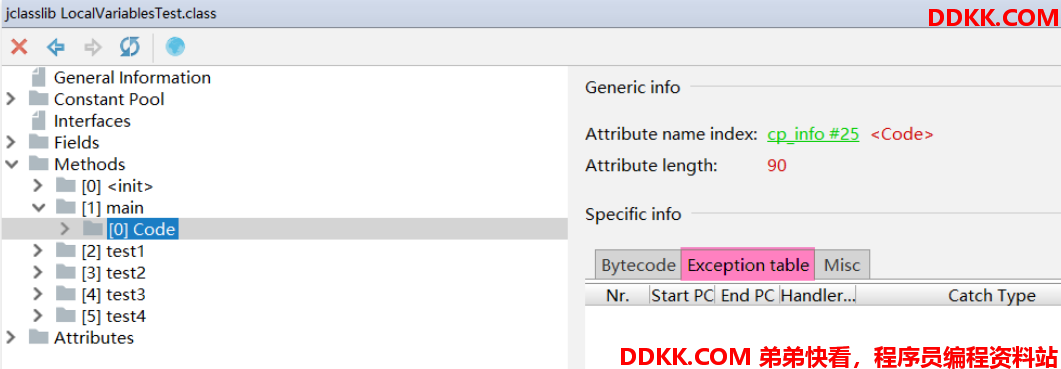The image size is (1061, 369).
Task: Click the attribute length value 90
Action: tap(777, 165)
